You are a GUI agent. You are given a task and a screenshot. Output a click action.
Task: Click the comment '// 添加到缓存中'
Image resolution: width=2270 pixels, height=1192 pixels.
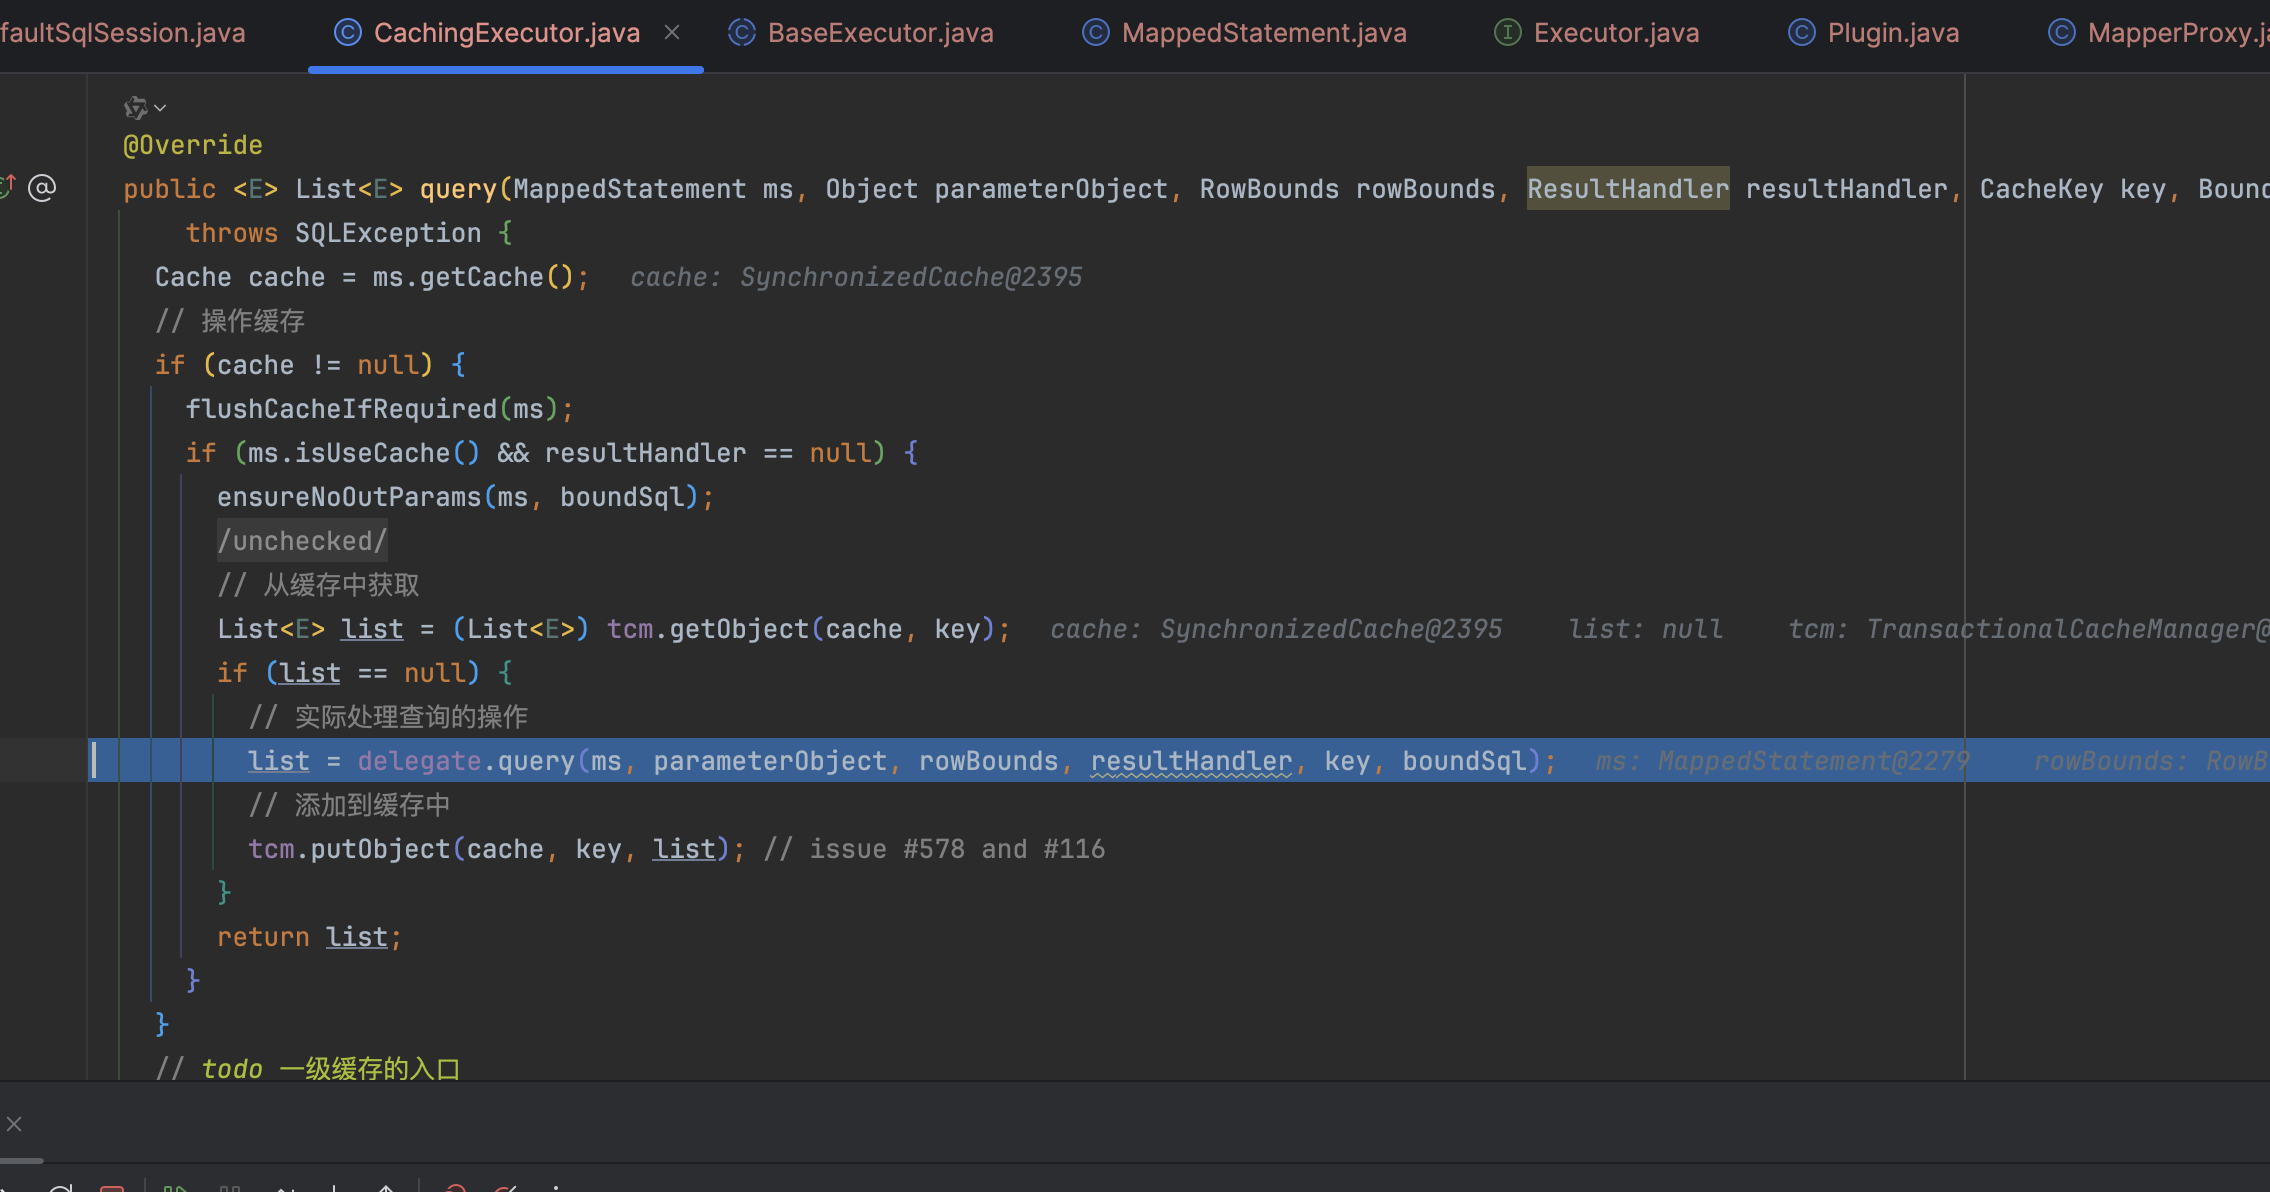point(349,805)
